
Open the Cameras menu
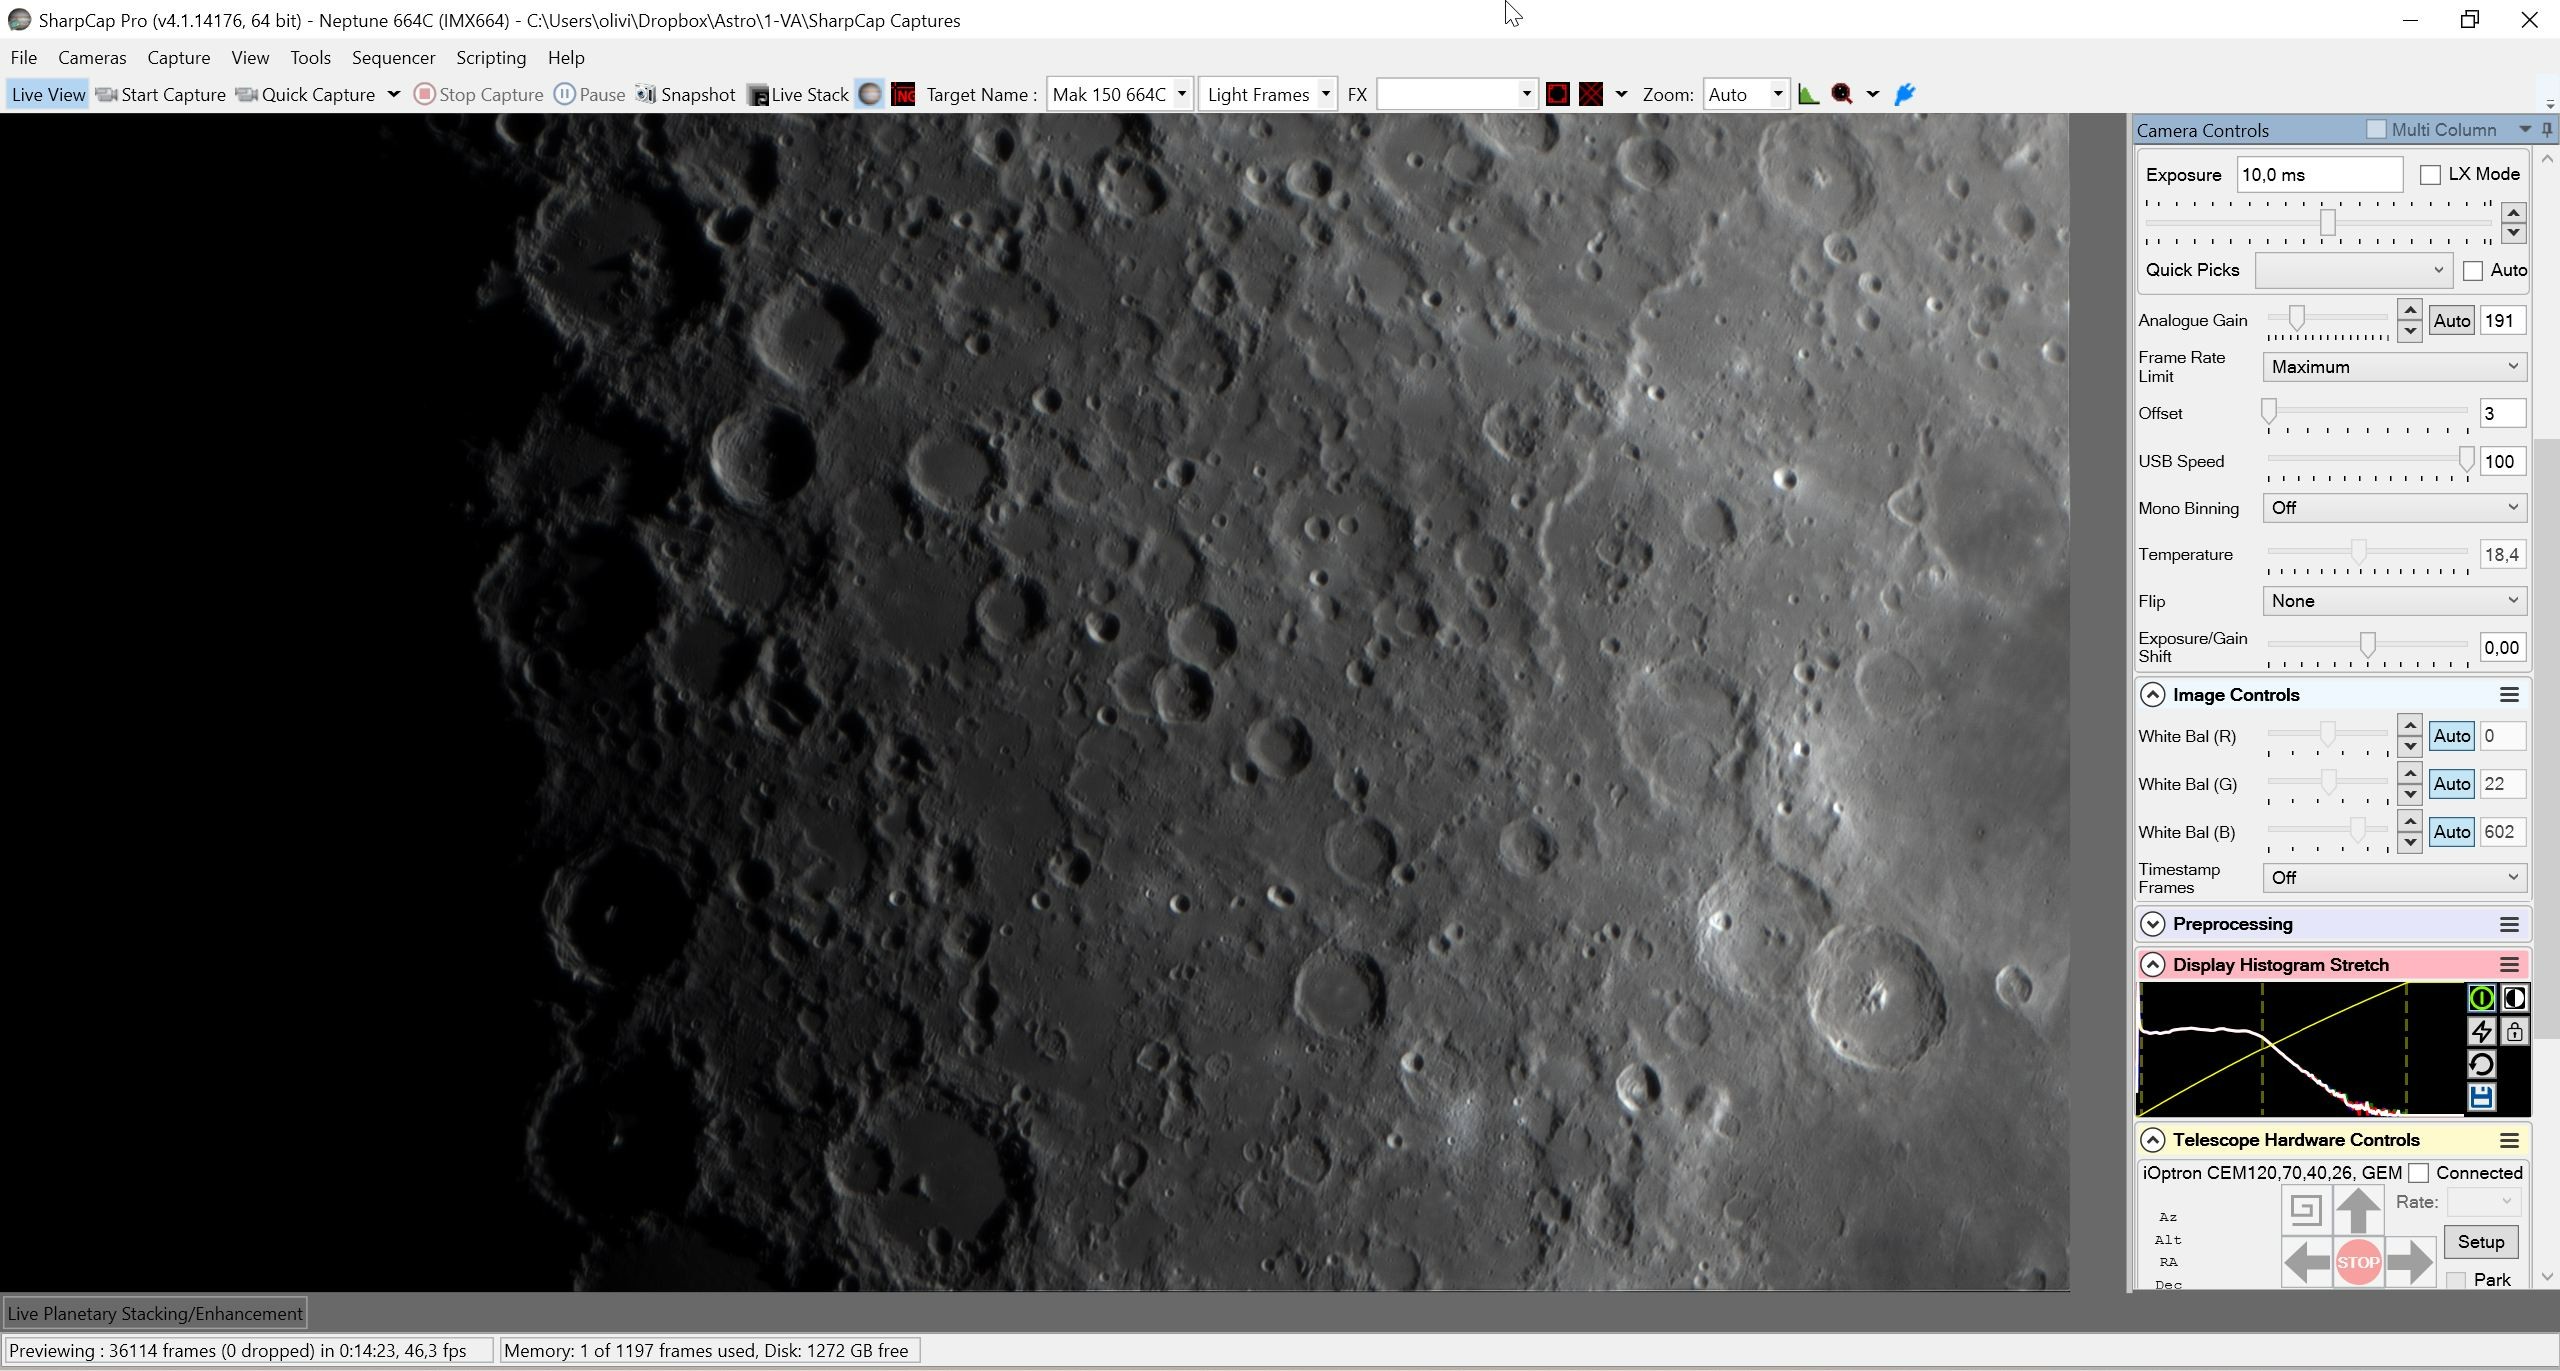(92, 58)
